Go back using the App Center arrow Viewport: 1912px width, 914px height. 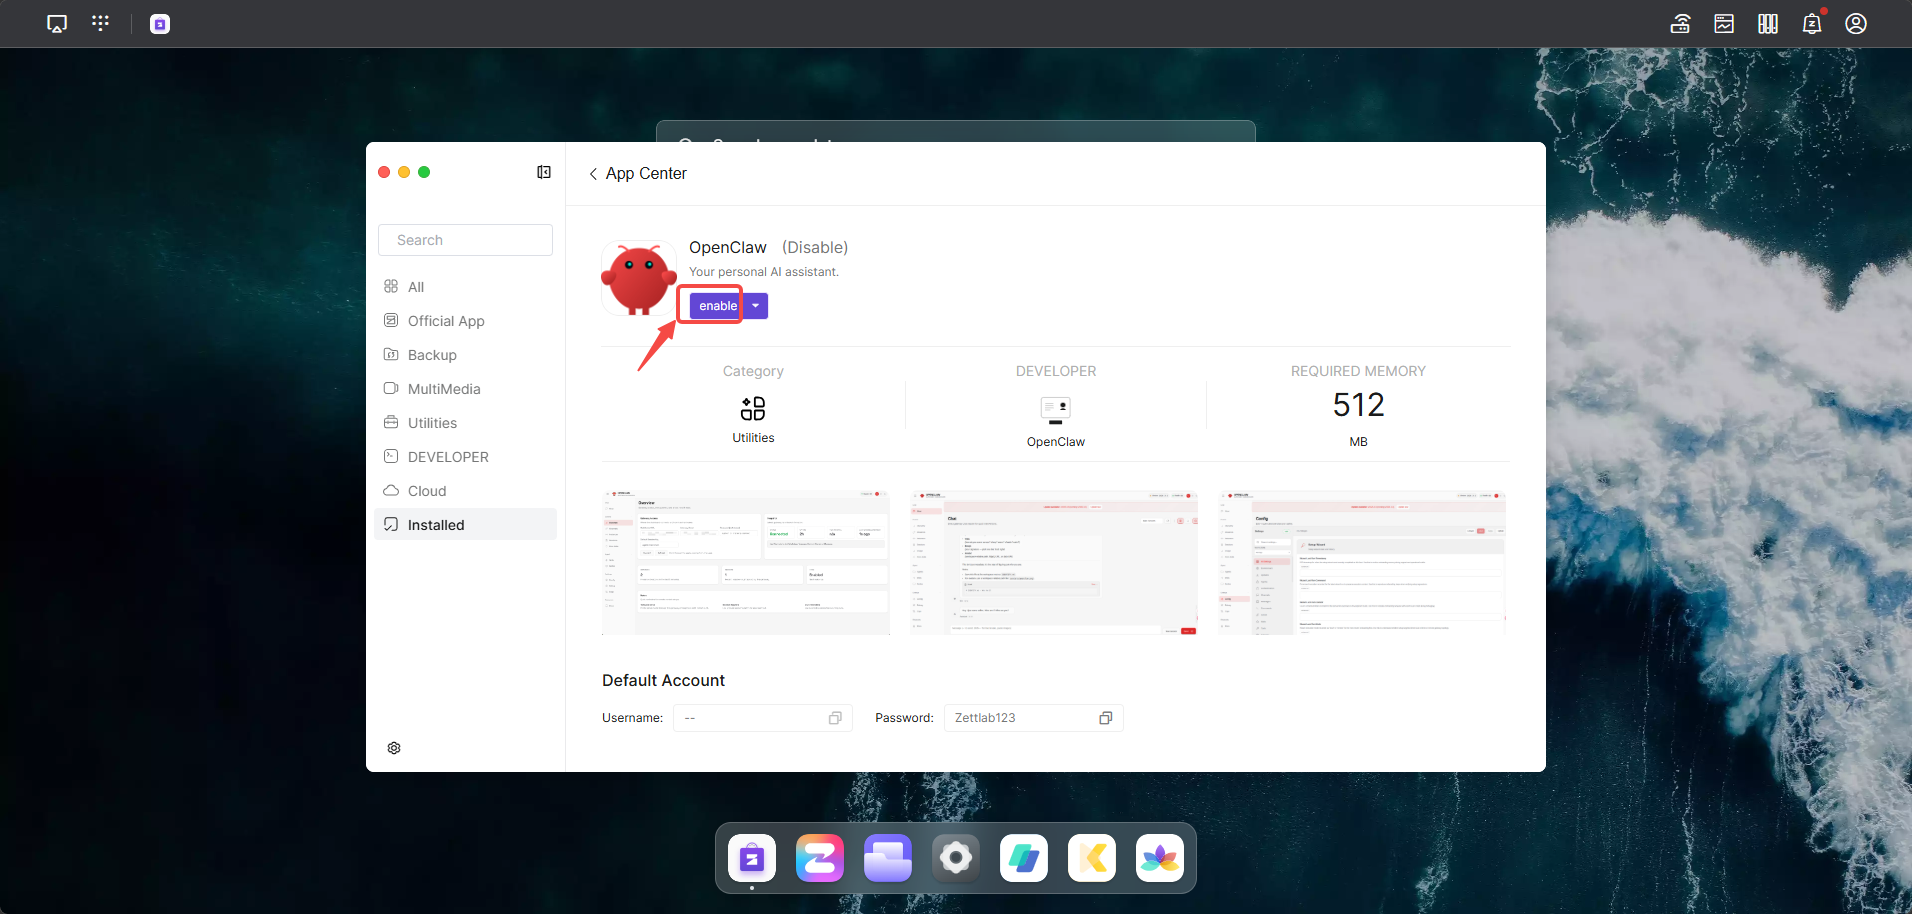pyautogui.click(x=593, y=174)
